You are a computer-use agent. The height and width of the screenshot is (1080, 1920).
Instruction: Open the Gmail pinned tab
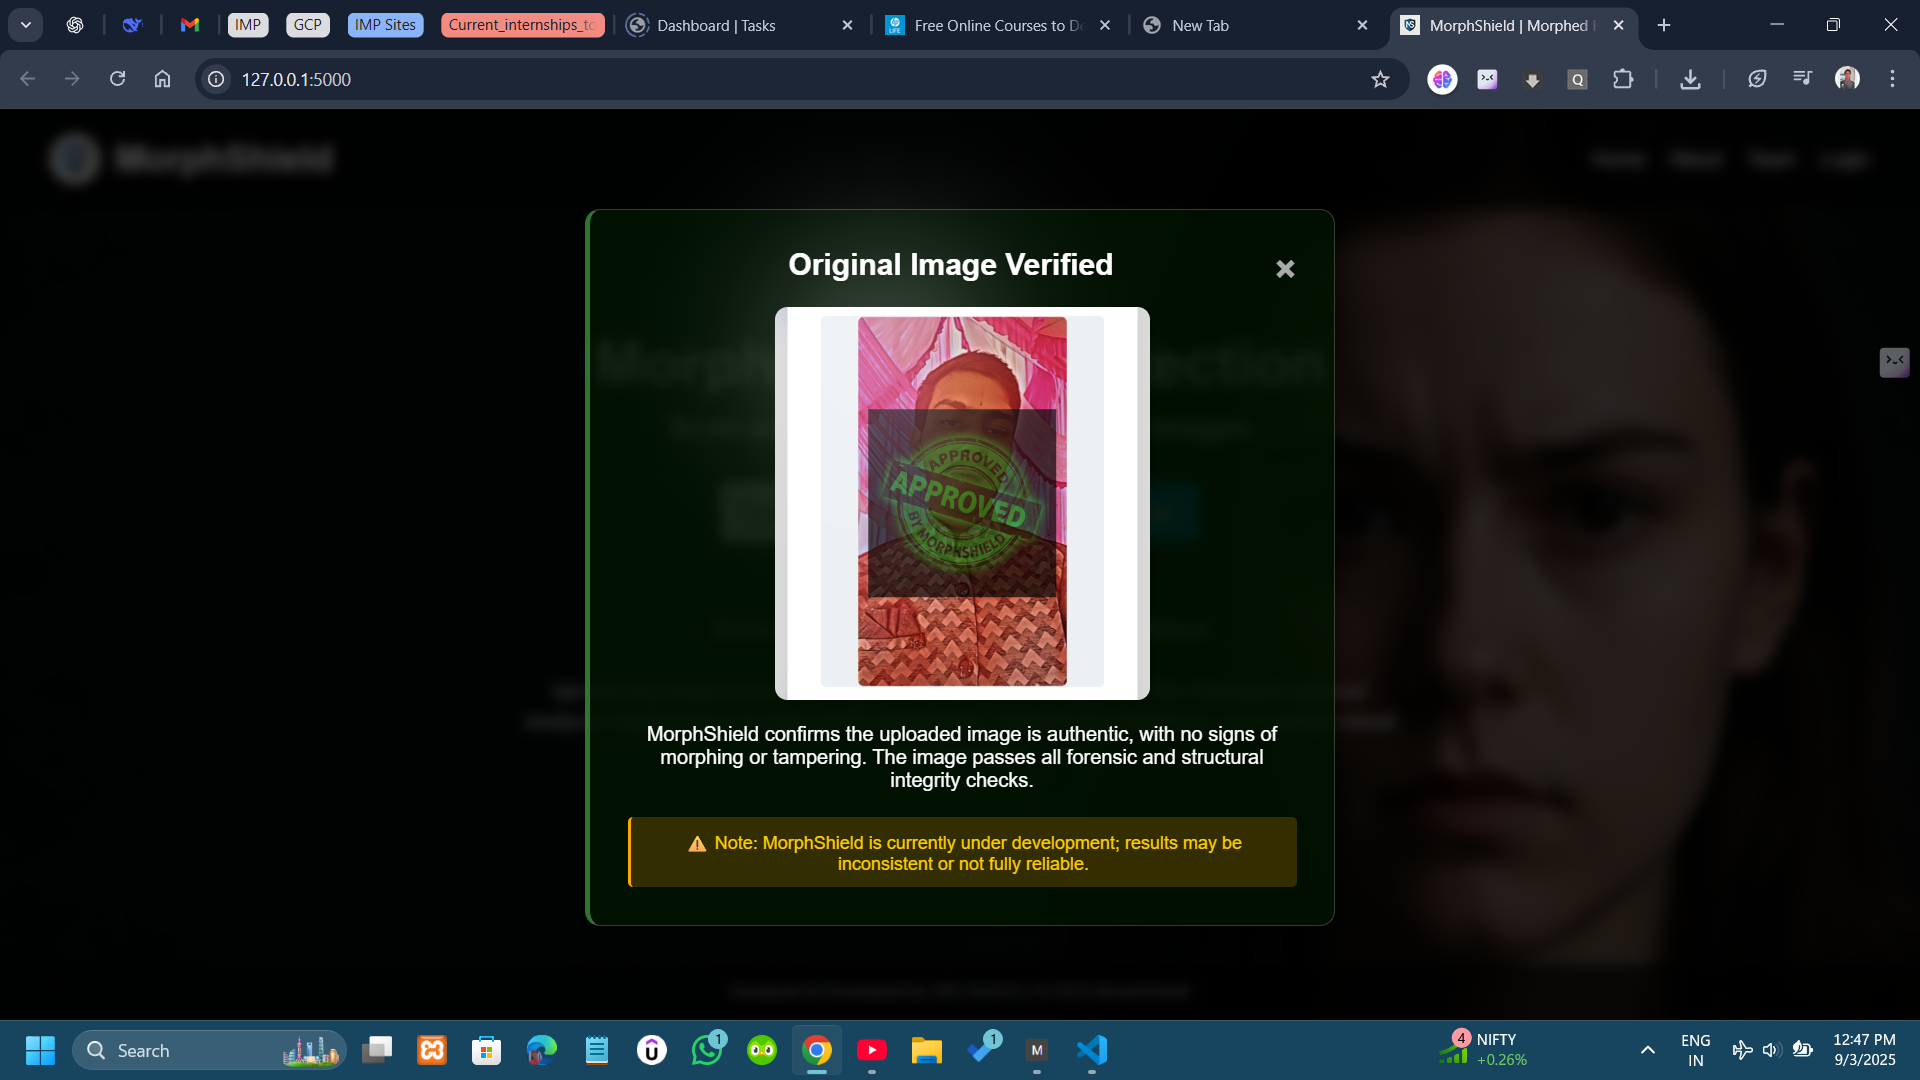point(190,25)
